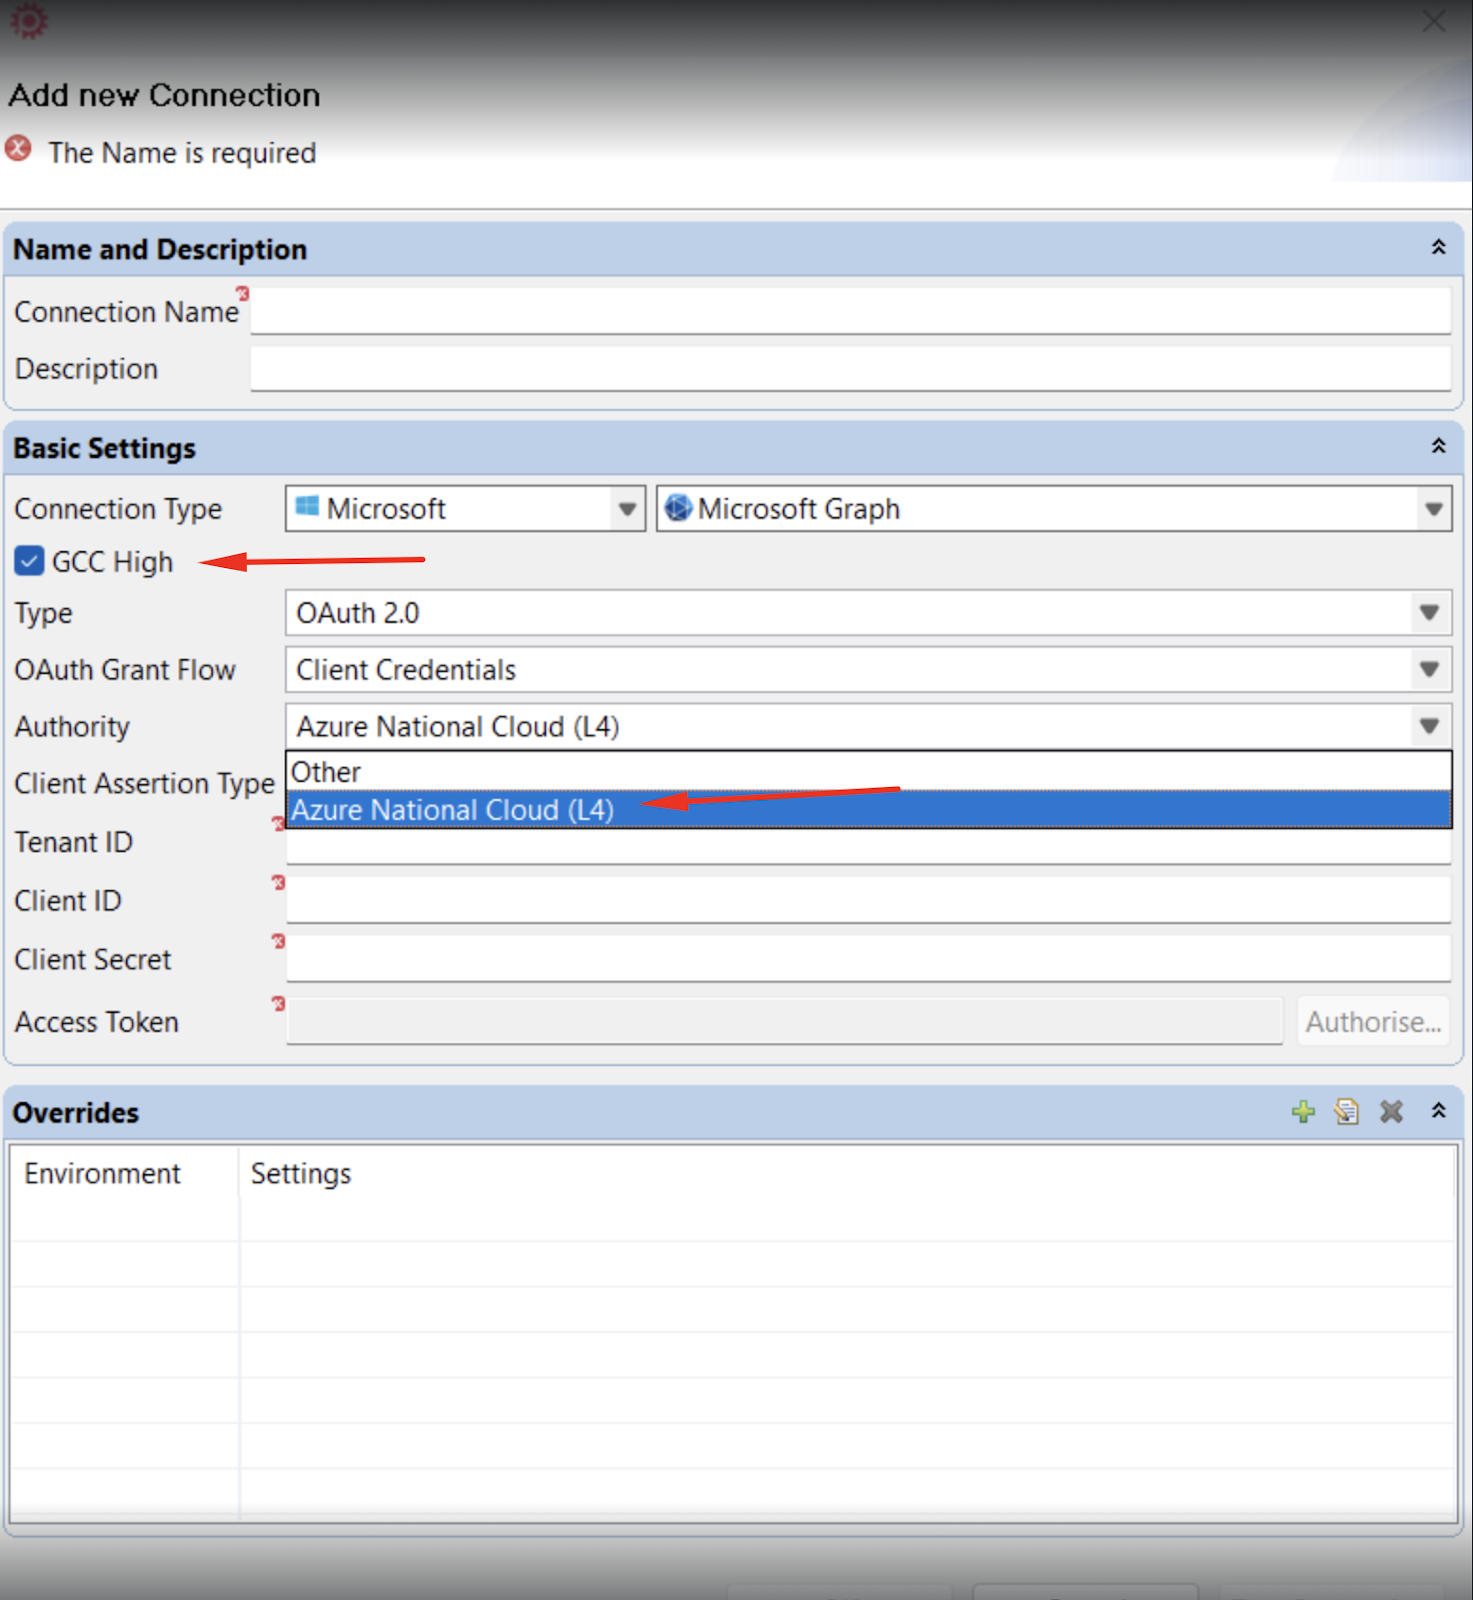This screenshot has height=1600, width=1473.
Task: Collapse the Name and Description section
Action: tap(1438, 247)
